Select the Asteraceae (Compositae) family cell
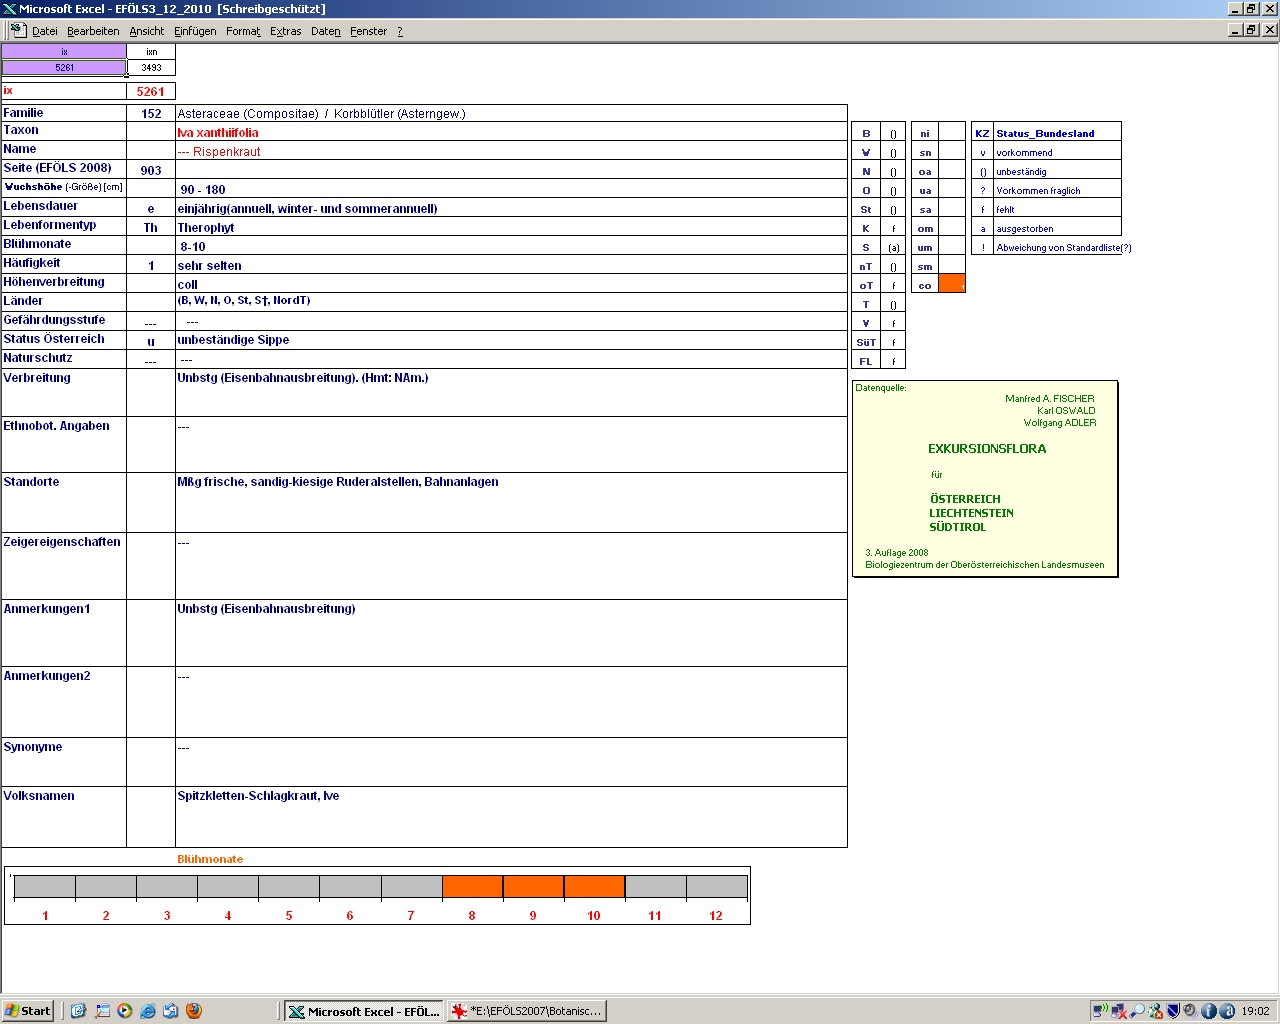The width and height of the screenshot is (1280, 1024). pos(511,113)
